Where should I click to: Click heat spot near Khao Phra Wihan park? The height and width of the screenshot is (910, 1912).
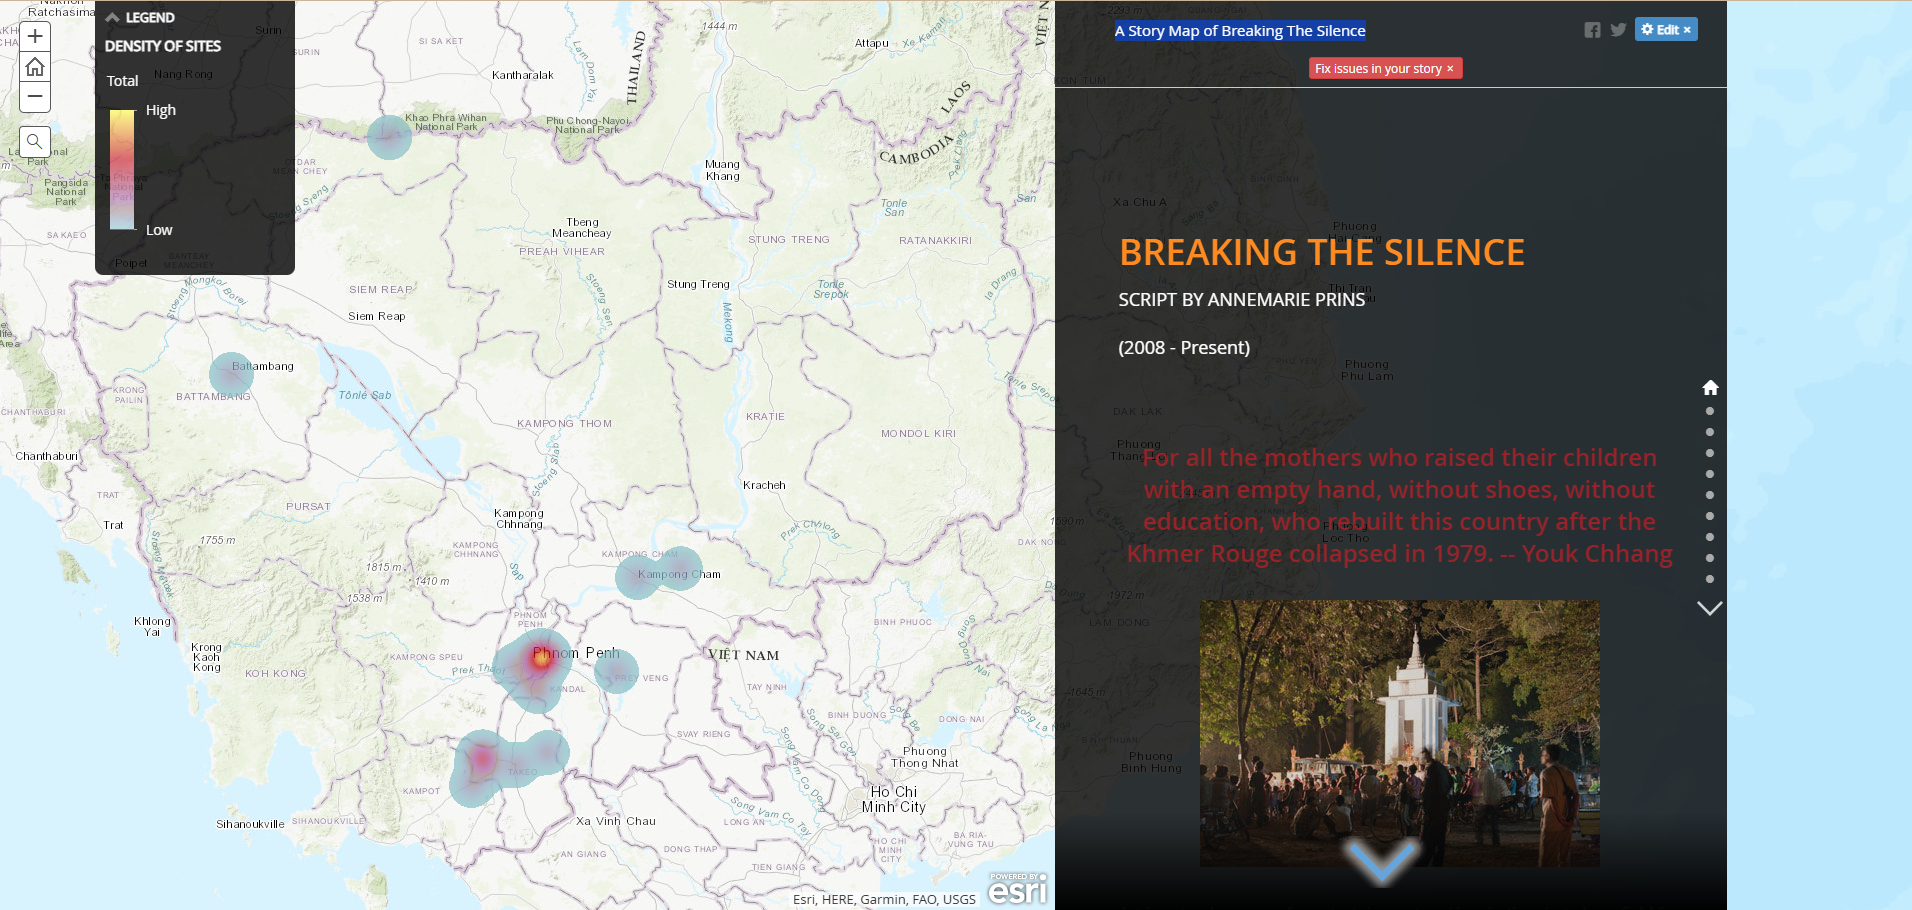pyautogui.click(x=389, y=137)
